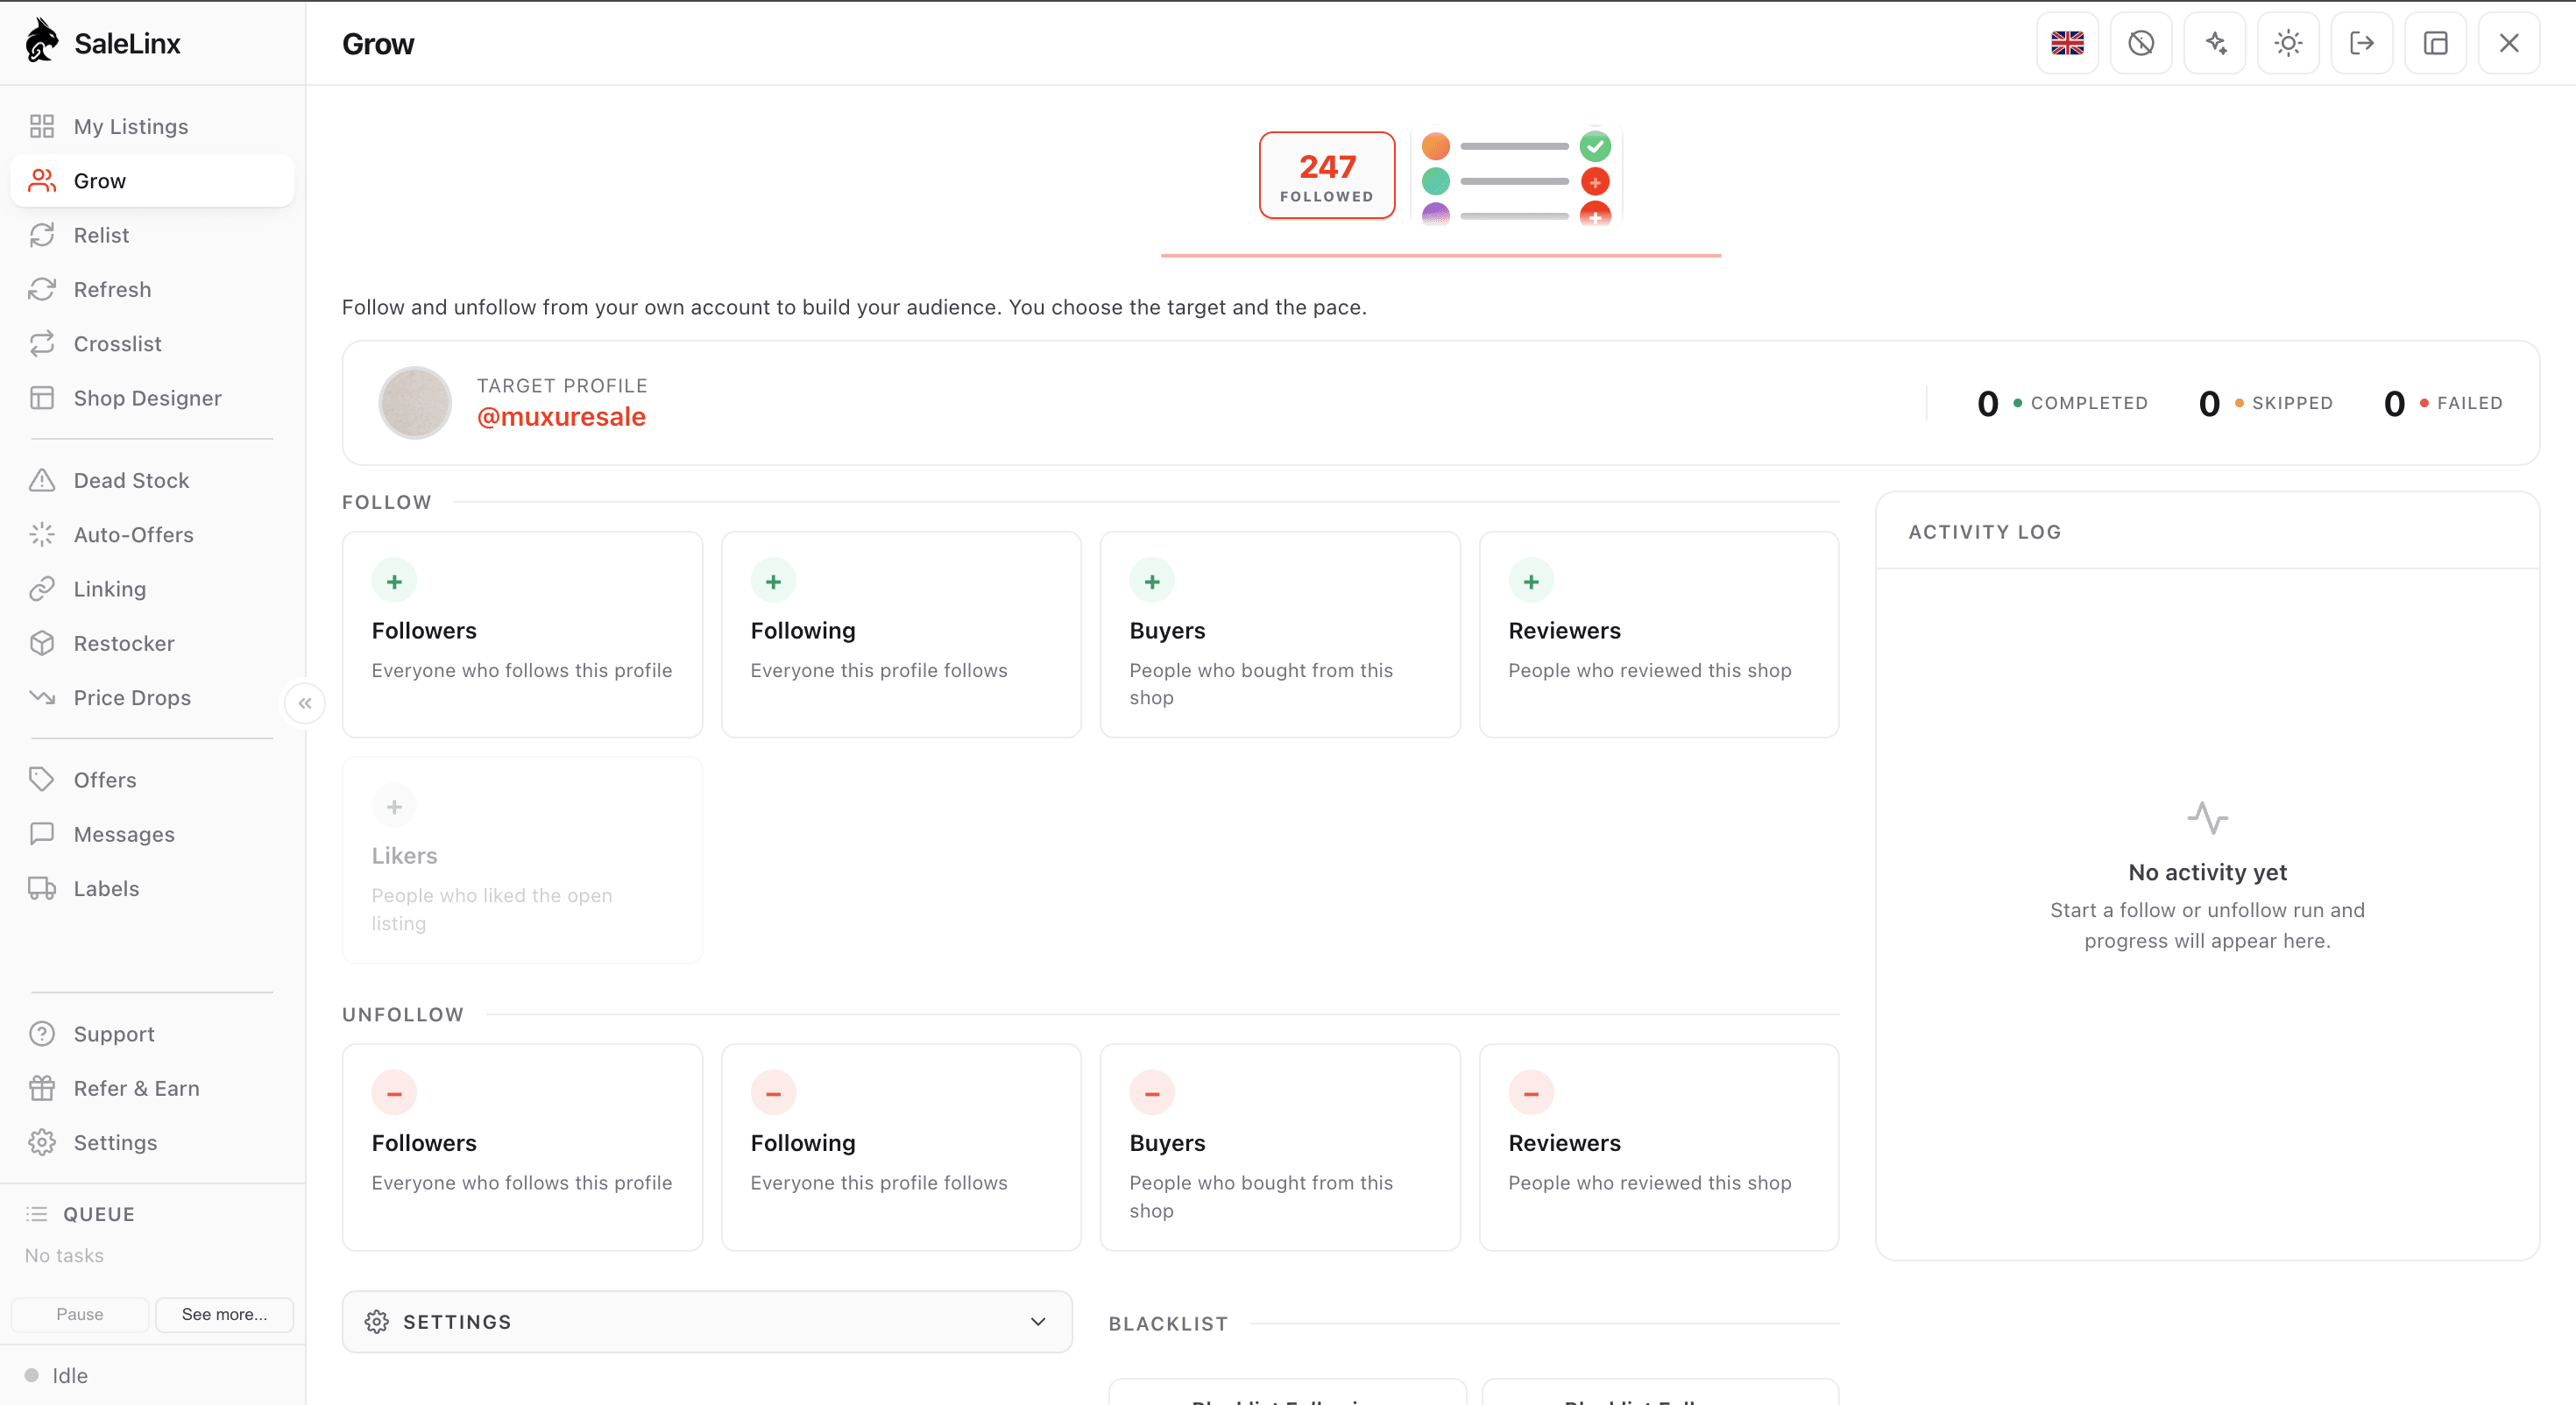Click the Pause button in the queue
Image resolution: width=2576 pixels, height=1405 pixels.
(80, 1314)
